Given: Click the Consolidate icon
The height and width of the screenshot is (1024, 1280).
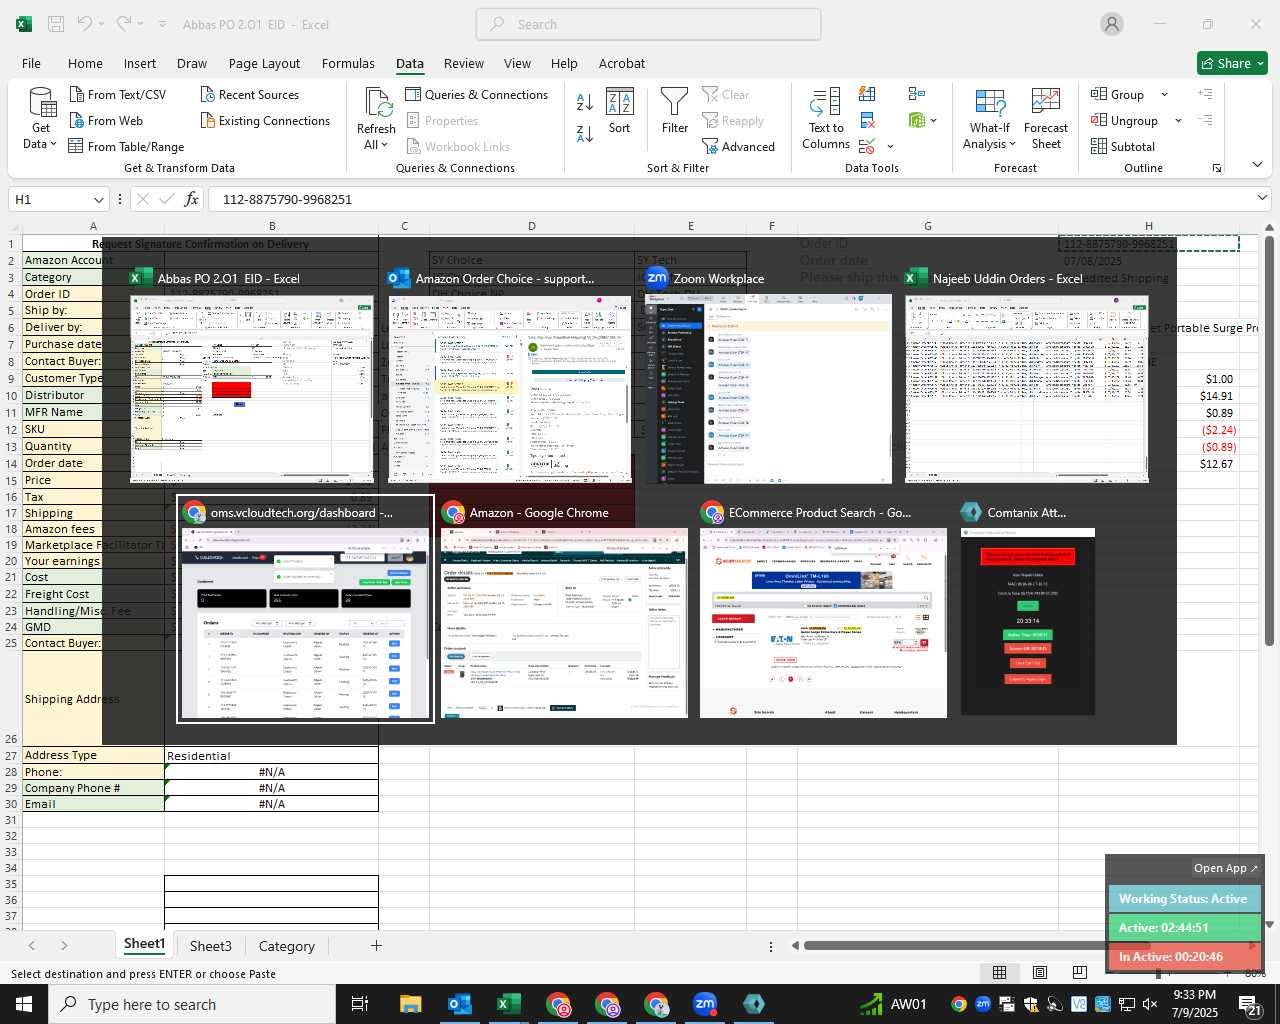Looking at the screenshot, I should pos(917,94).
